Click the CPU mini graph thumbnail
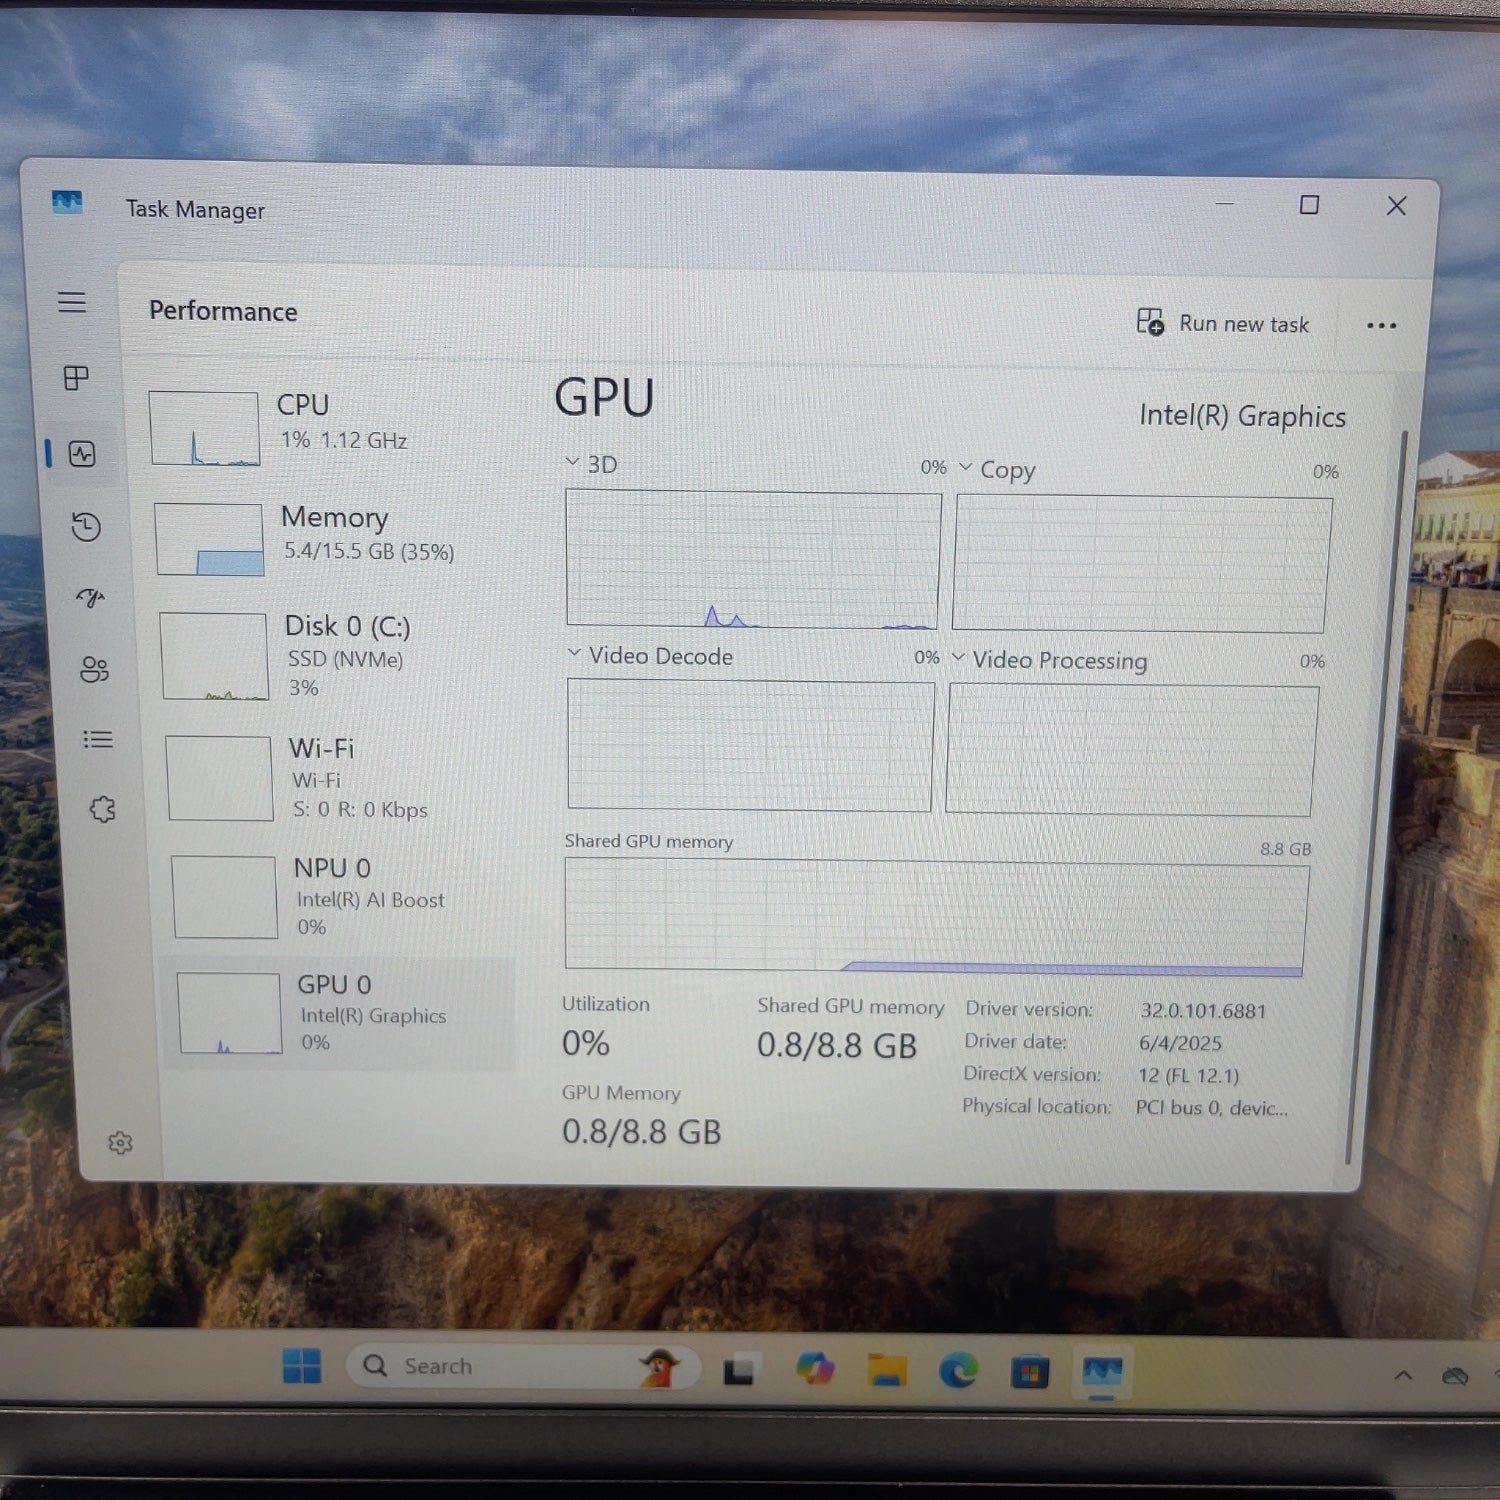The image size is (1500, 1500). pyautogui.click(x=204, y=428)
